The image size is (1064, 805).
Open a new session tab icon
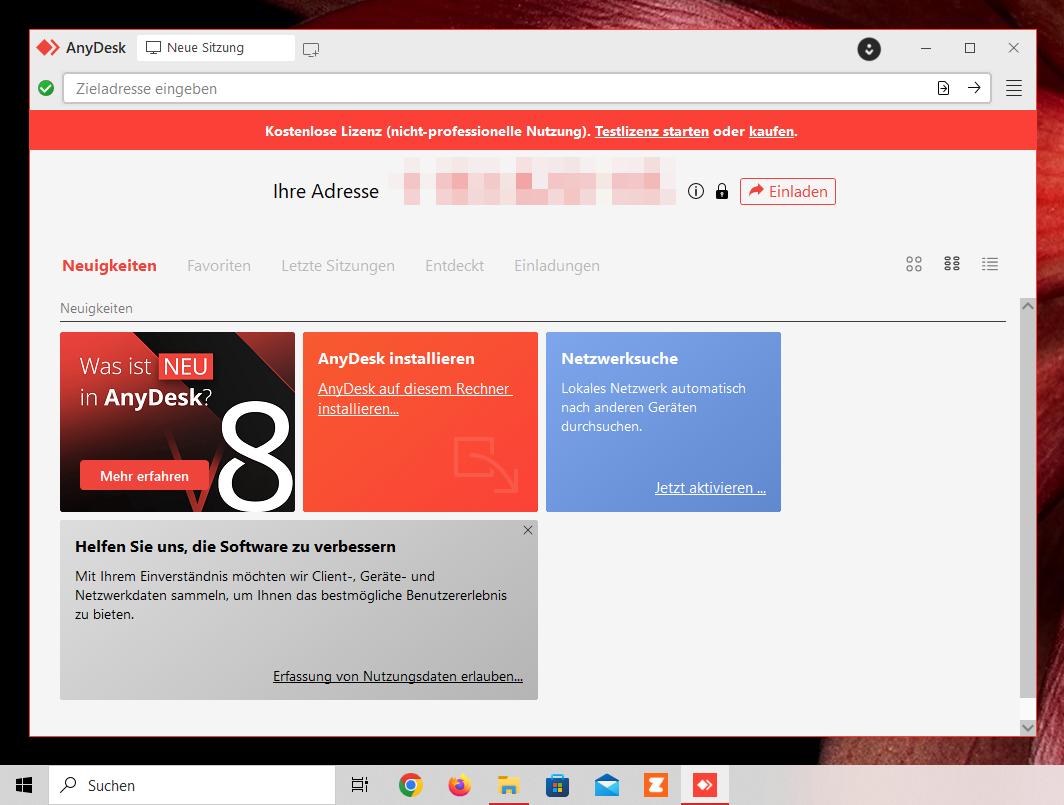[311, 49]
